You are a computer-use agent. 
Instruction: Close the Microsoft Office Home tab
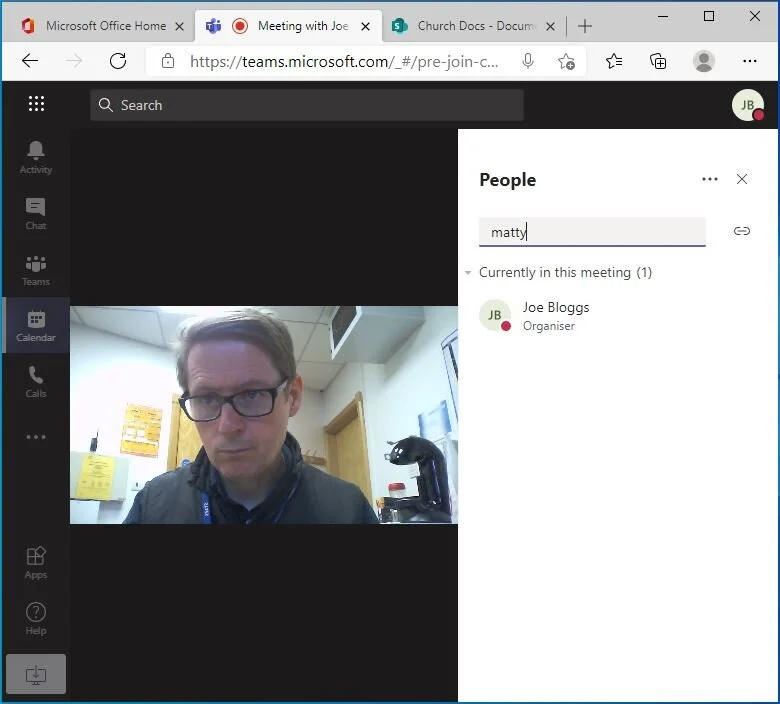180,26
